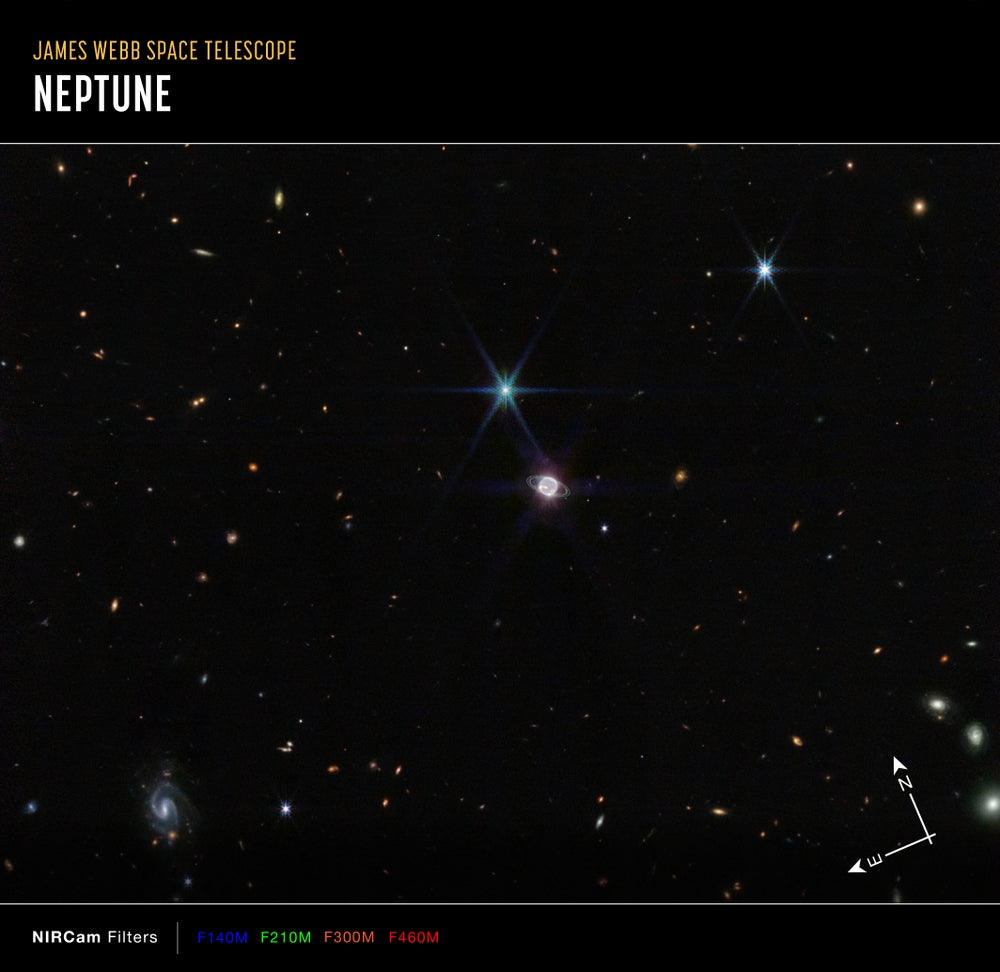Select the Neptune planet with rings
The width and height of the screenshot is (1000, 972).
point(546,484)
